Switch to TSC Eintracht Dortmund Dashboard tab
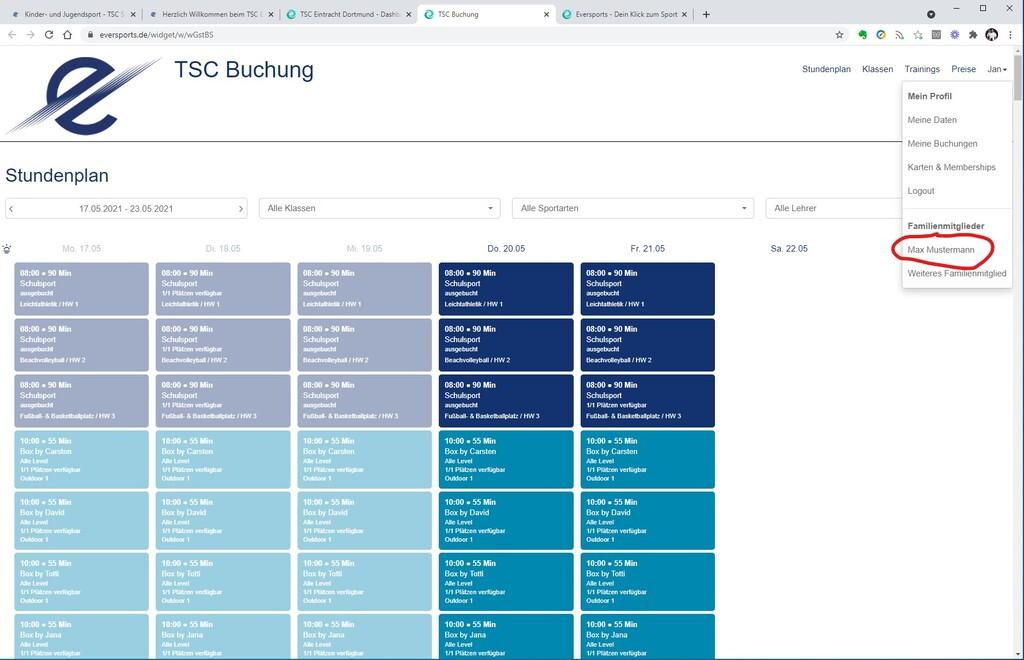The height and width of the screenshot is (660, 1024). click(x=347, y=14)
